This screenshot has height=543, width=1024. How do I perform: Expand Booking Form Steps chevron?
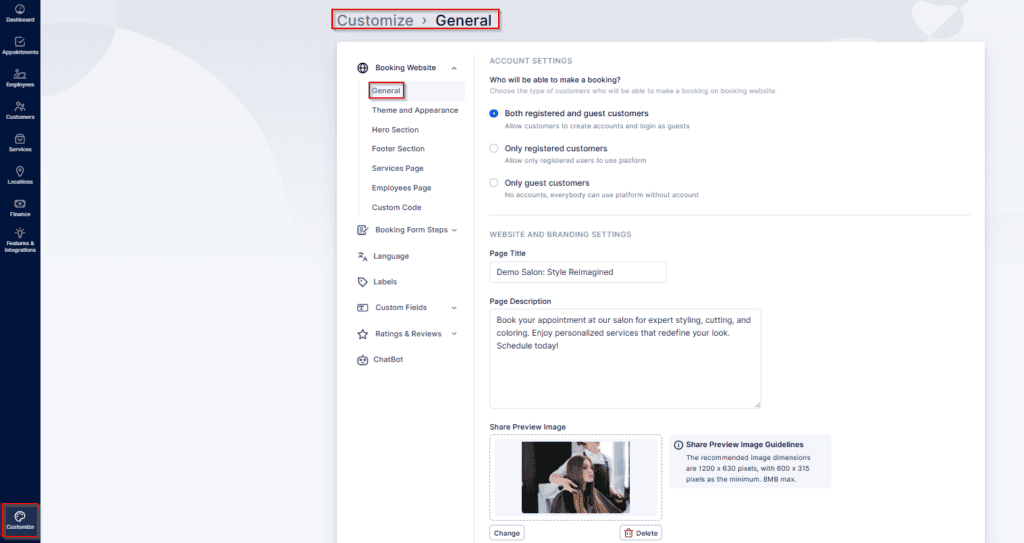coord(454,230)
